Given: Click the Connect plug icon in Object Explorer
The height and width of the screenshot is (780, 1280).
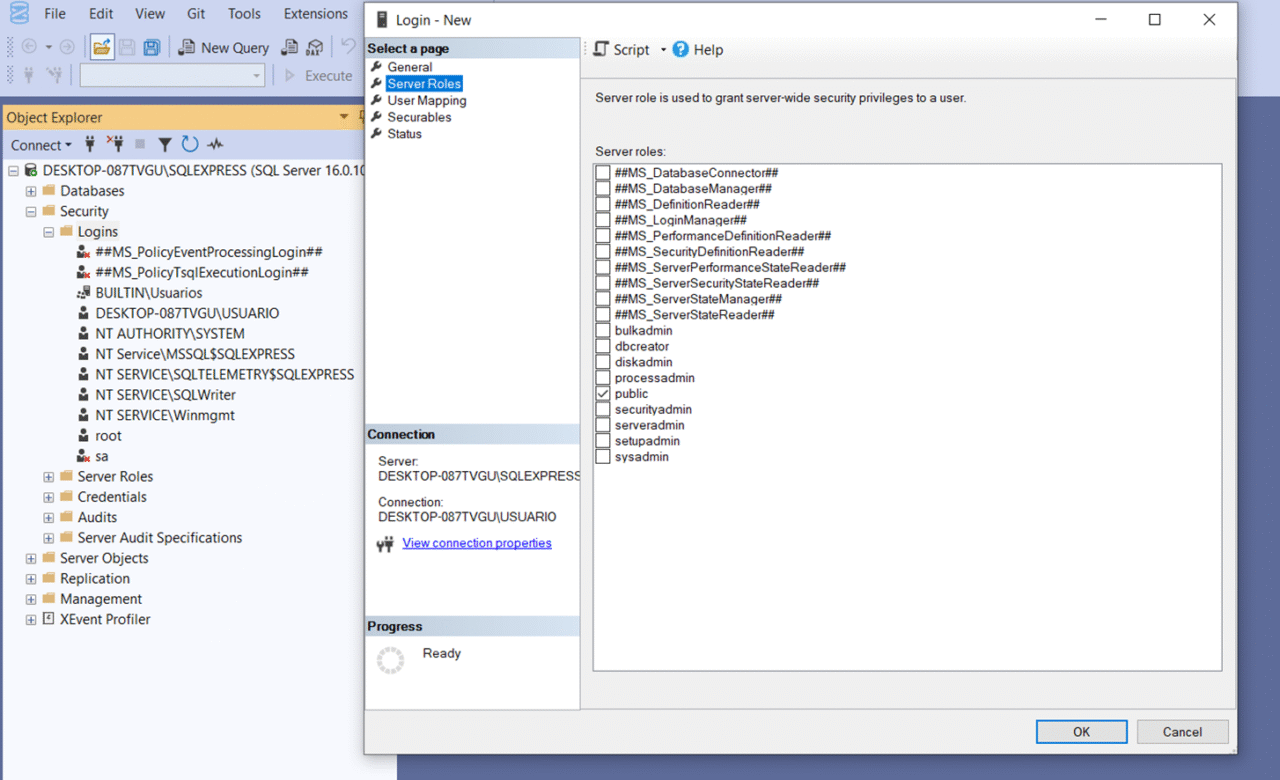Looking at the screenshot, I should click(x=90, y=145).
